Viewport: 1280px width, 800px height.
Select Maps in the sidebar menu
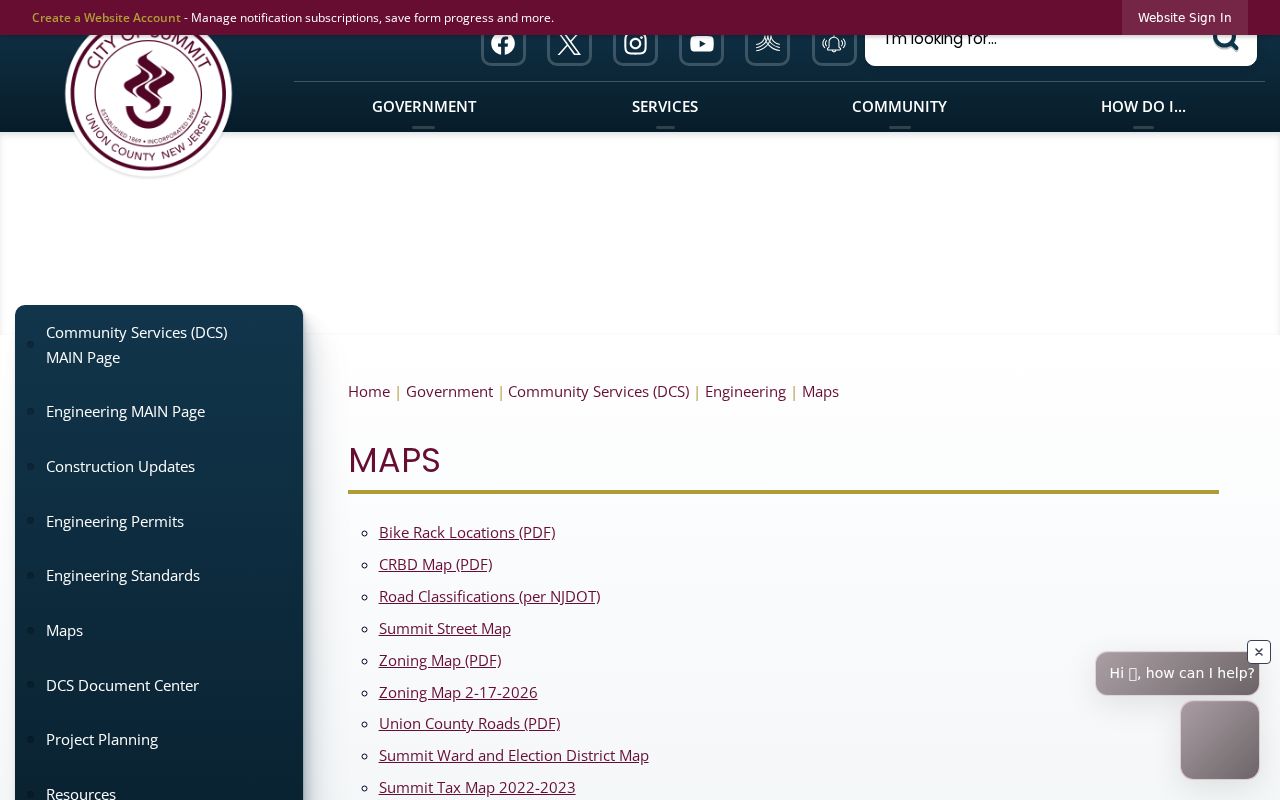point(64,631)
